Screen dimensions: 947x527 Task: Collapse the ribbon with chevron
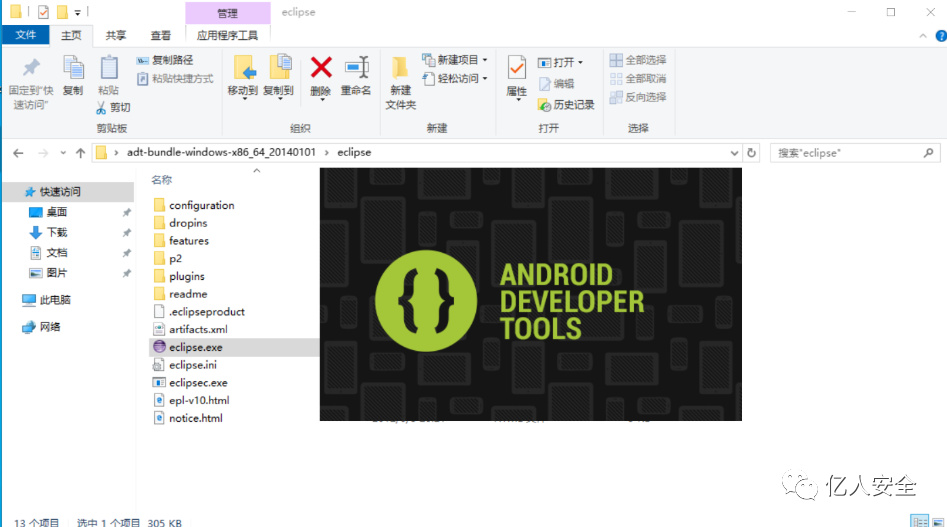click(923, 36)
